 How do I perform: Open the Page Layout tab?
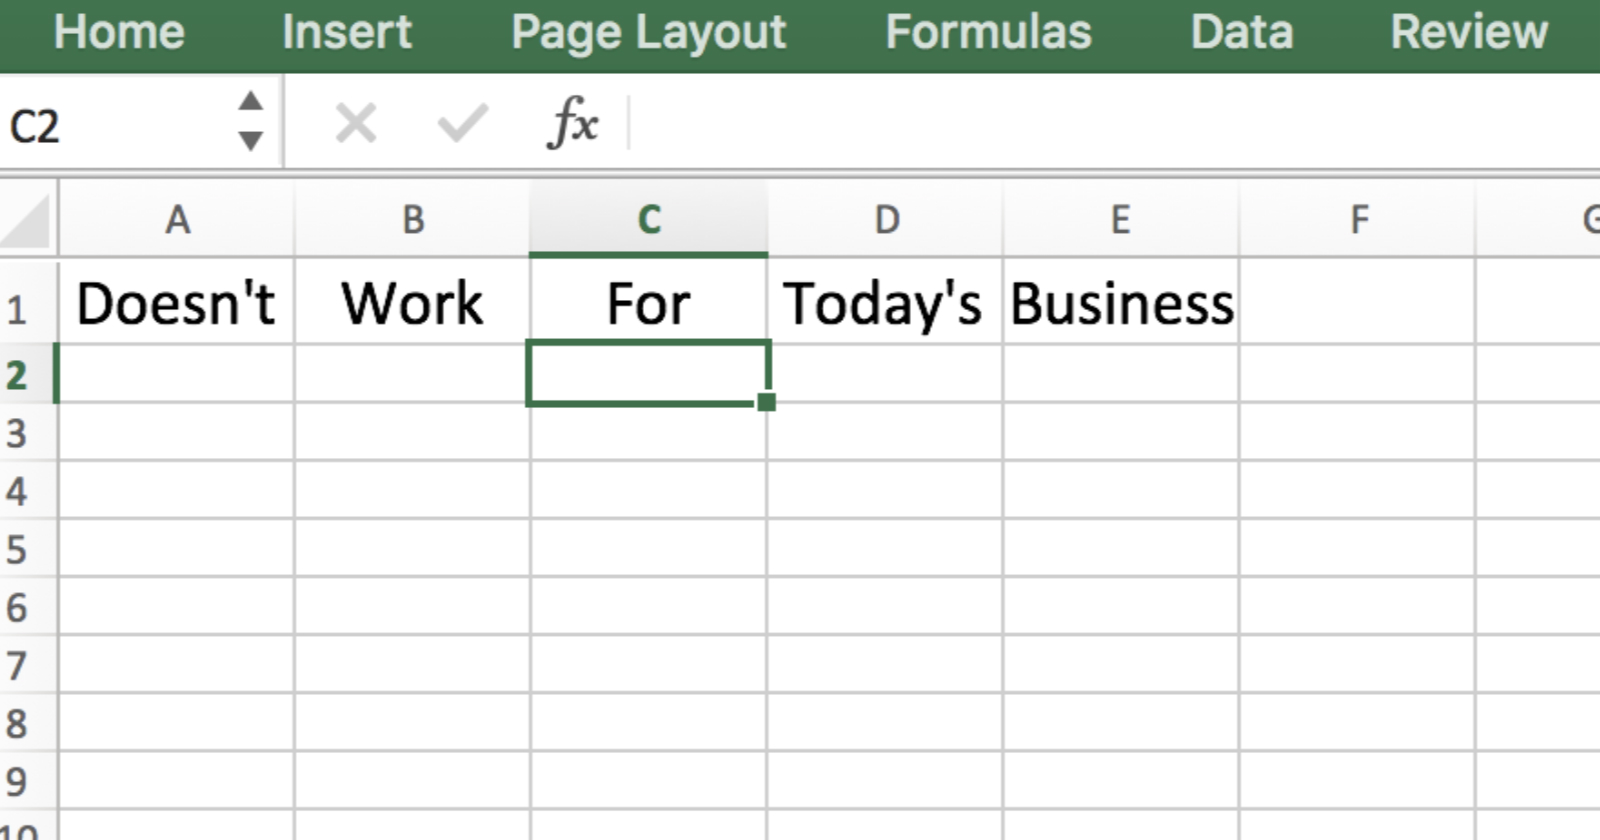point(647,31)
